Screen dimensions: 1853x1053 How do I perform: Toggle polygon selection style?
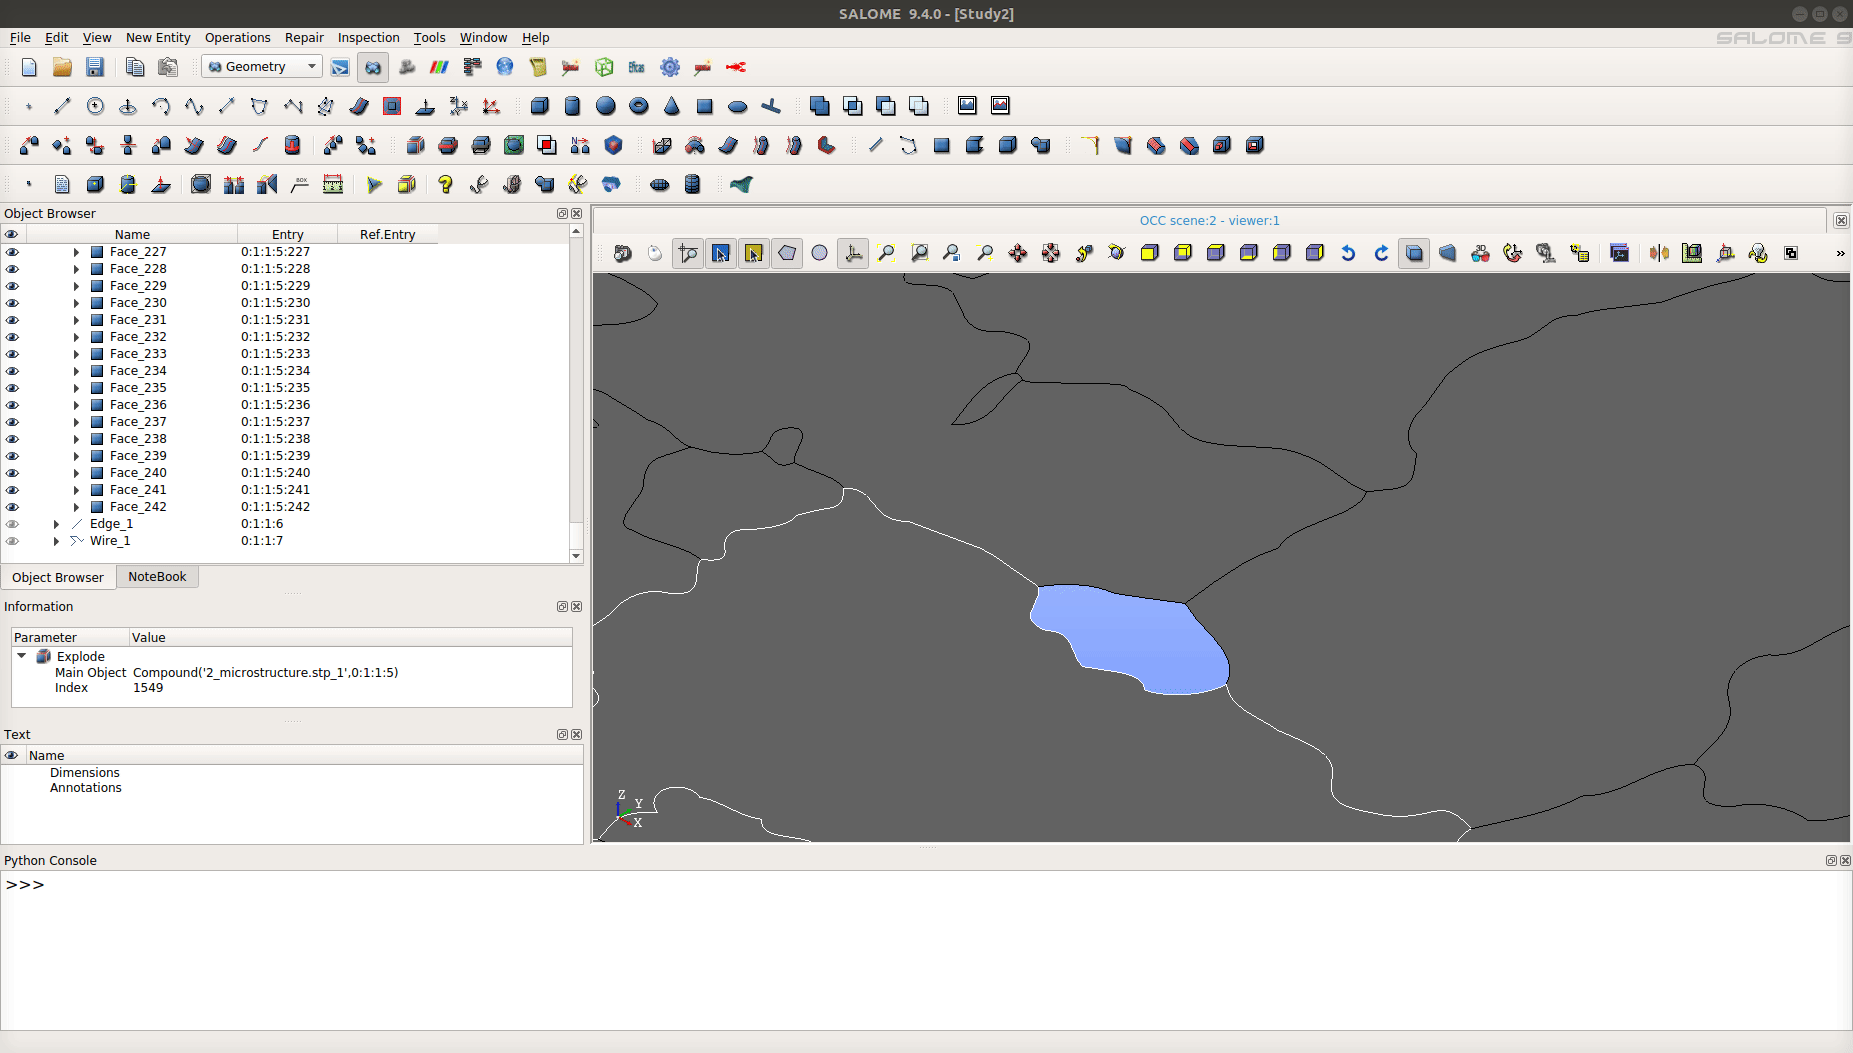(787, 253)
